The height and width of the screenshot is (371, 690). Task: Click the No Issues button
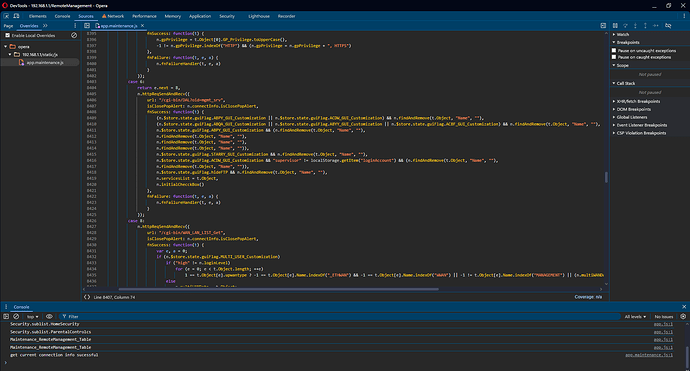pyautogui.click(x=664, y=316)
